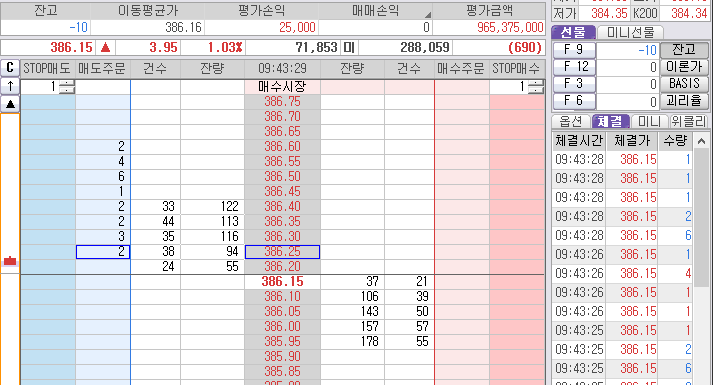Click the solid black triangle button
This screenshot has width=713, height=385.
(10, 104)
